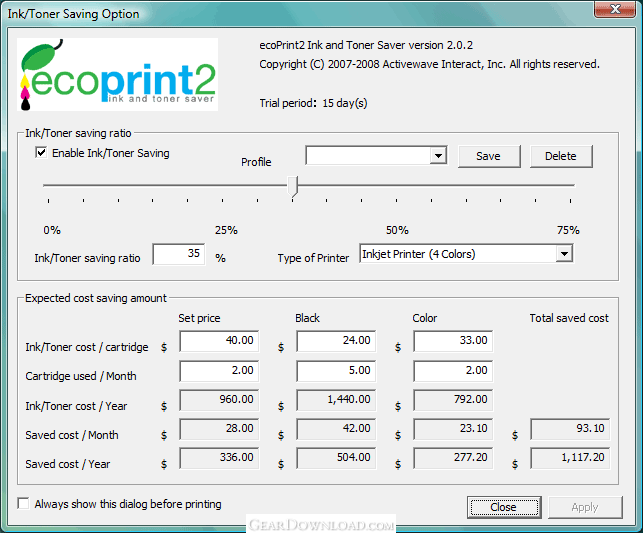Click total monthly saved cost 93.10
Screen dimensions: 643x533
click(570, 429)
